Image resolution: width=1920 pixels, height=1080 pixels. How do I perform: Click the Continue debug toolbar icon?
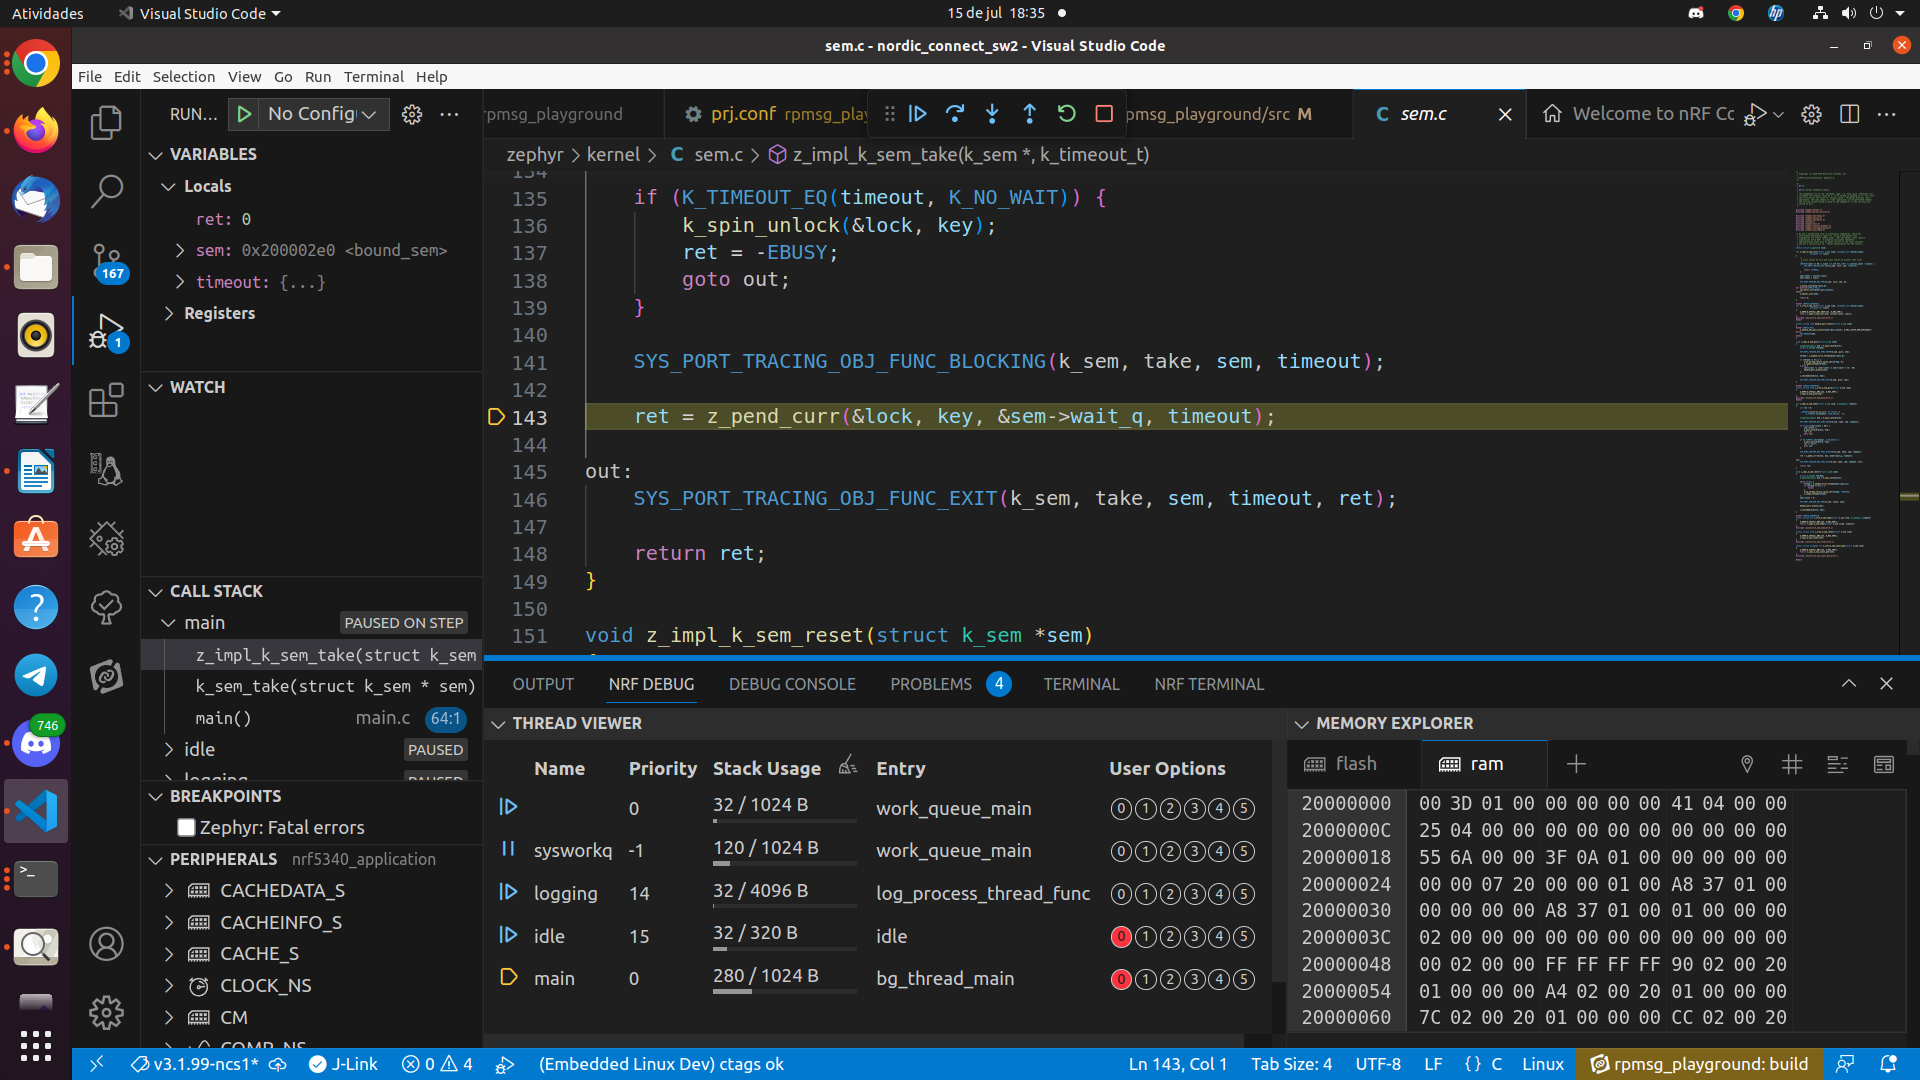(918, 114)
